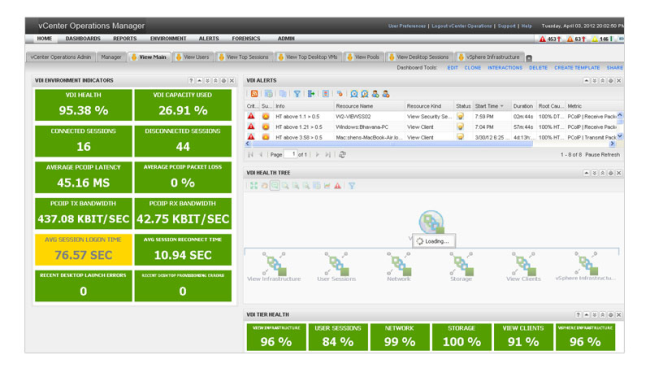Switch to the vCenter Operations Admin tab
Image resolution: width=650 pixels, height=371 pixels.
61,57
